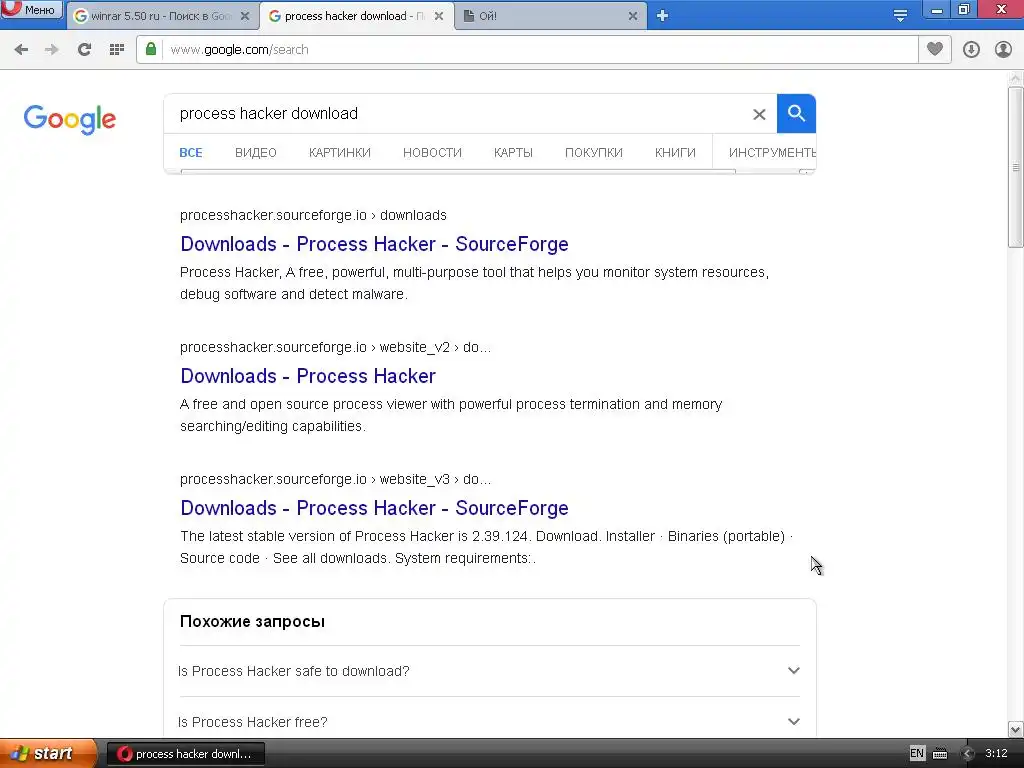Screen dimensions: 1024x768
Task: Click the scrollbar down arrow
Action: click(1016, 729)
